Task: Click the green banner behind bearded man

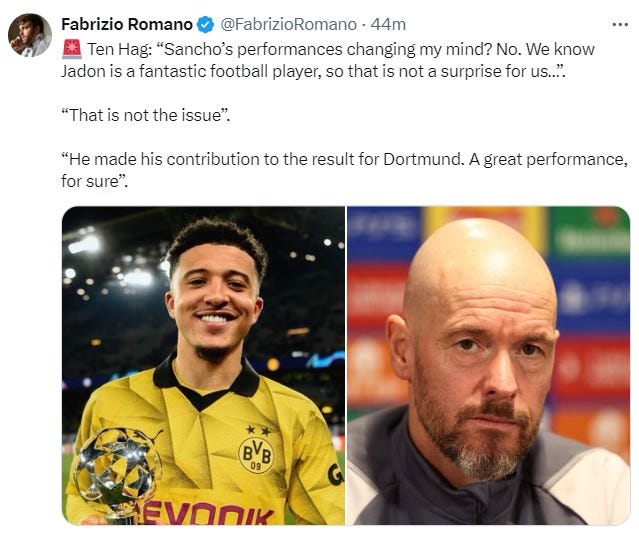Action: pos(589,232)
